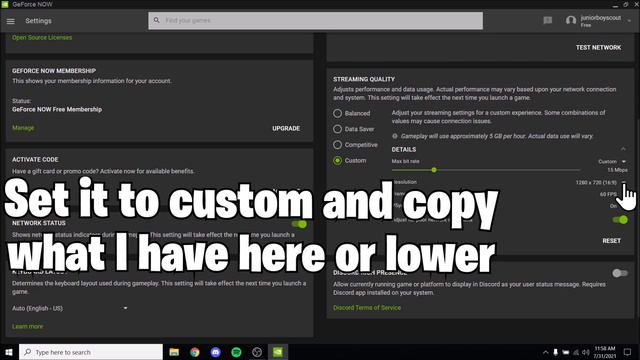Image resolution: width=640 pixels, height=360 pixels.
Task: Collapse the Details section chevron
Action: [x=623, y=149]
